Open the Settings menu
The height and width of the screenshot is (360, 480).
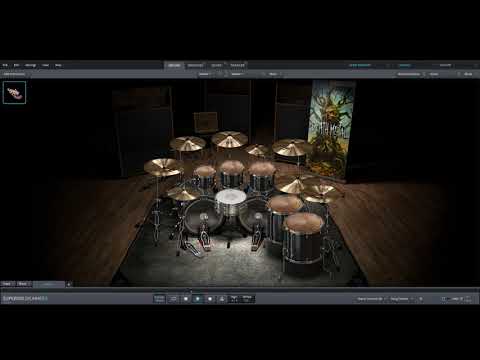point(30,65)
